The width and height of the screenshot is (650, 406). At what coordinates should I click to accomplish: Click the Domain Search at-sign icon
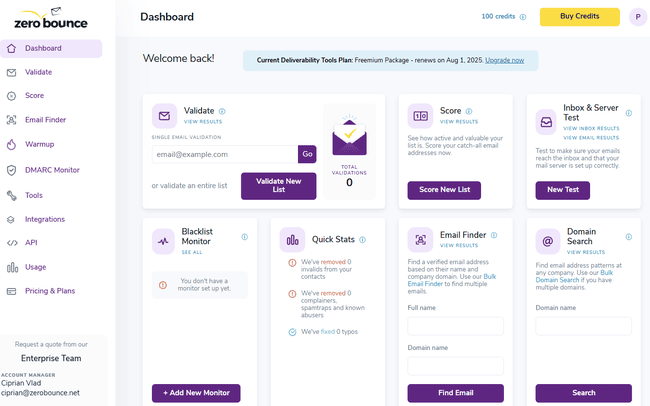(547, 240)
